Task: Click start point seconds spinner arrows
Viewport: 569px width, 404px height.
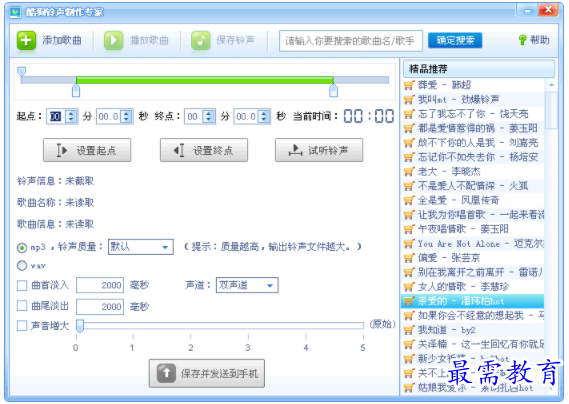Action: 126,117
